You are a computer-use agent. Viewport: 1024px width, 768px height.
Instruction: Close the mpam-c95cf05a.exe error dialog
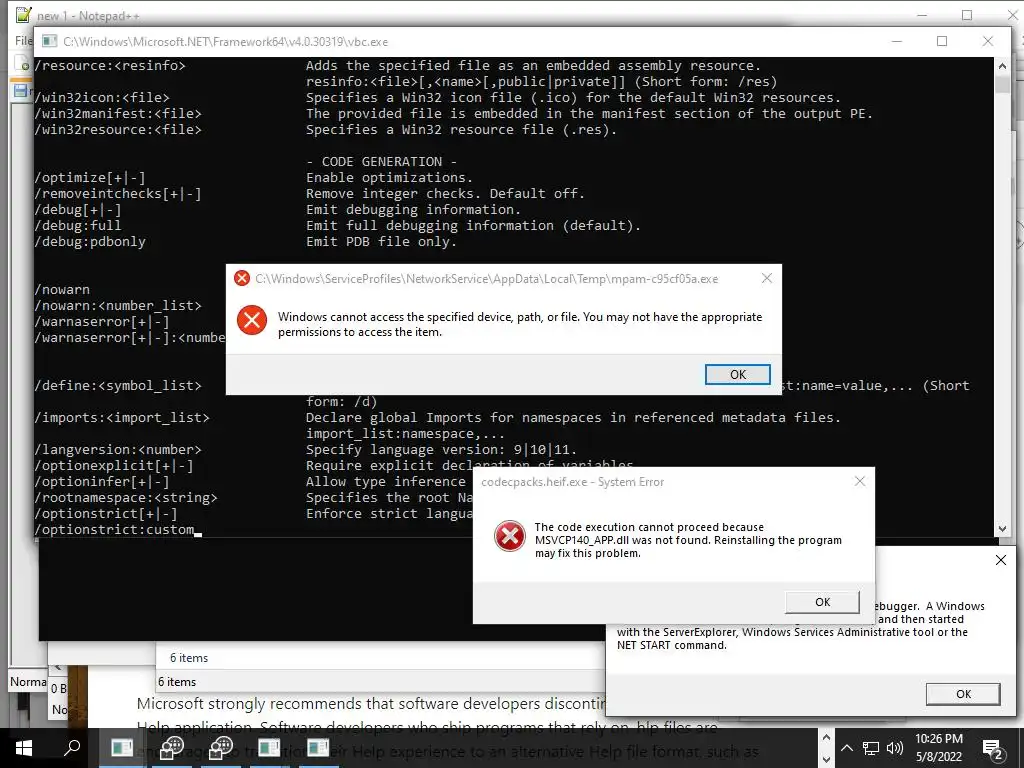tap(767, 278)
